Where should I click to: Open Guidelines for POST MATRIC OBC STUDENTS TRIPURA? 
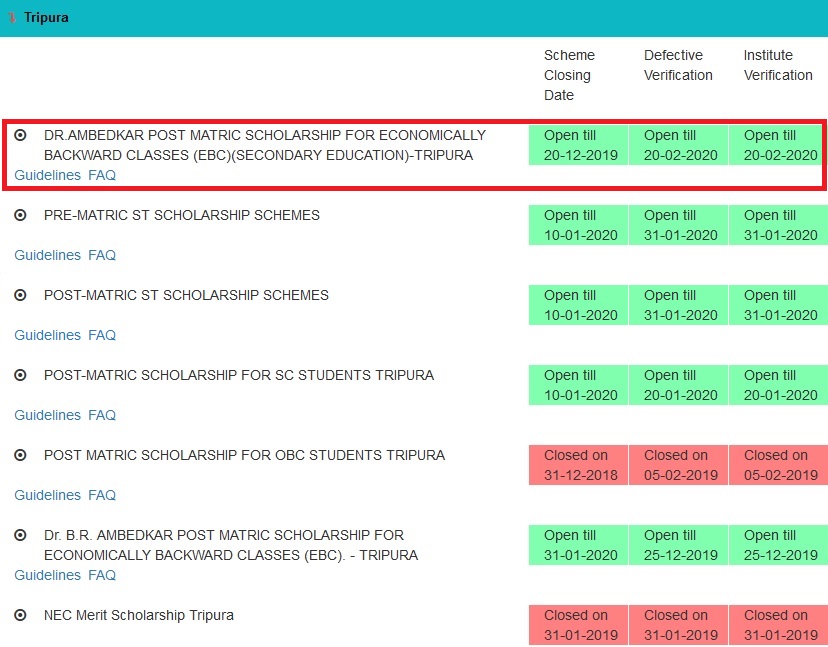pos(48,495)
